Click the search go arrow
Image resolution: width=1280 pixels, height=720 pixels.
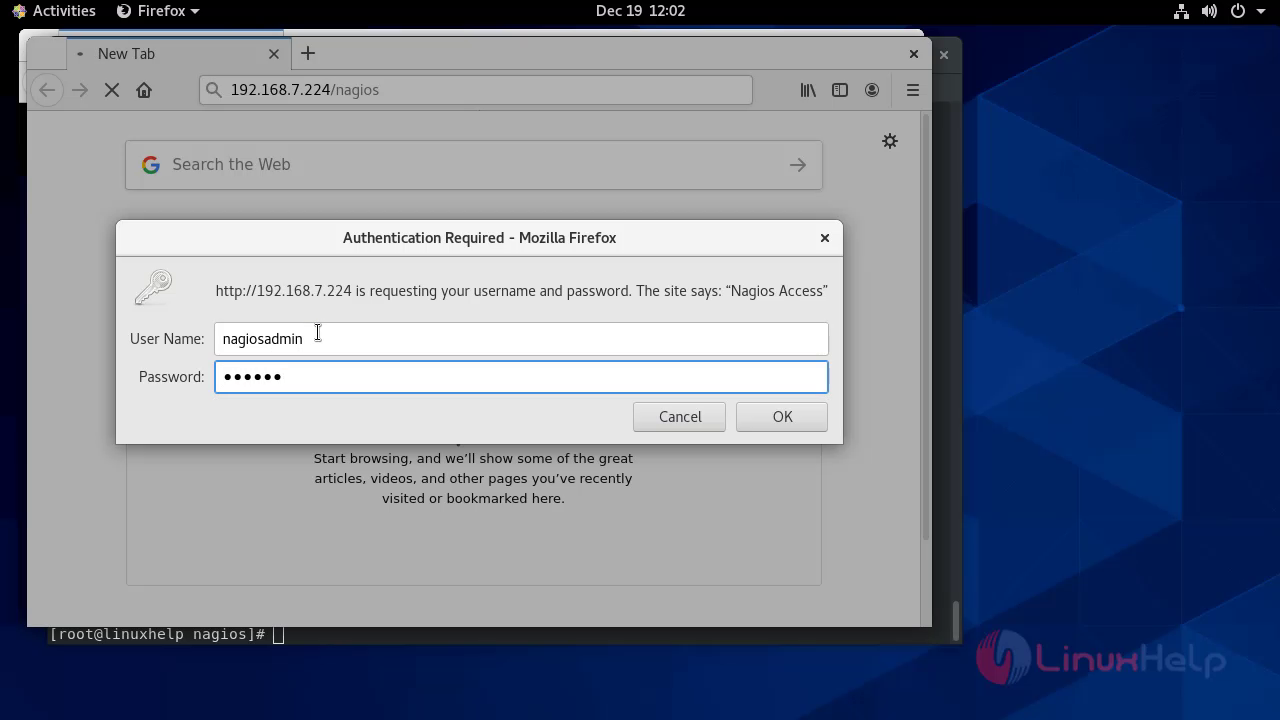[798, 165]
